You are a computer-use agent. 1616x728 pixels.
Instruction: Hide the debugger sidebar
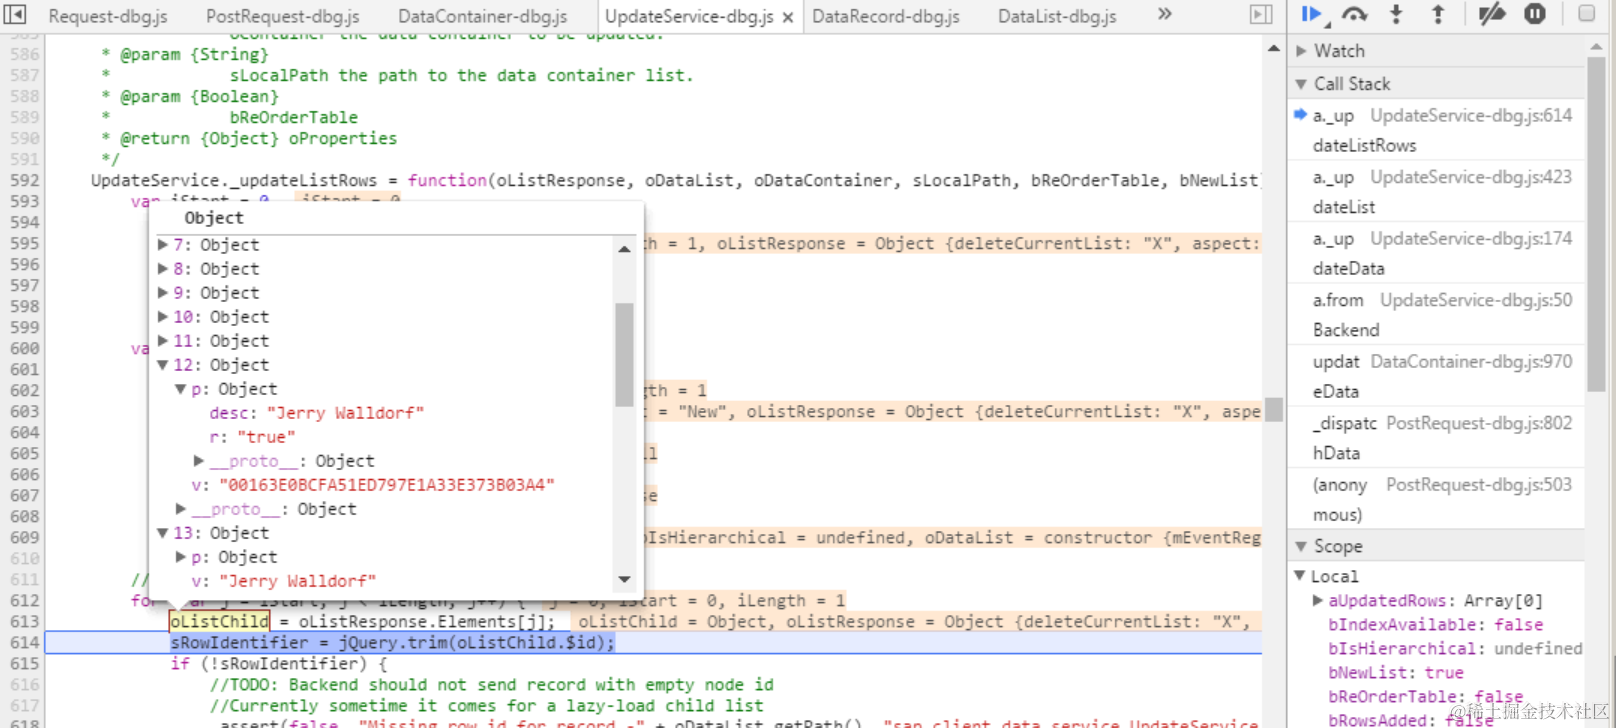(x=1261, y=14)
